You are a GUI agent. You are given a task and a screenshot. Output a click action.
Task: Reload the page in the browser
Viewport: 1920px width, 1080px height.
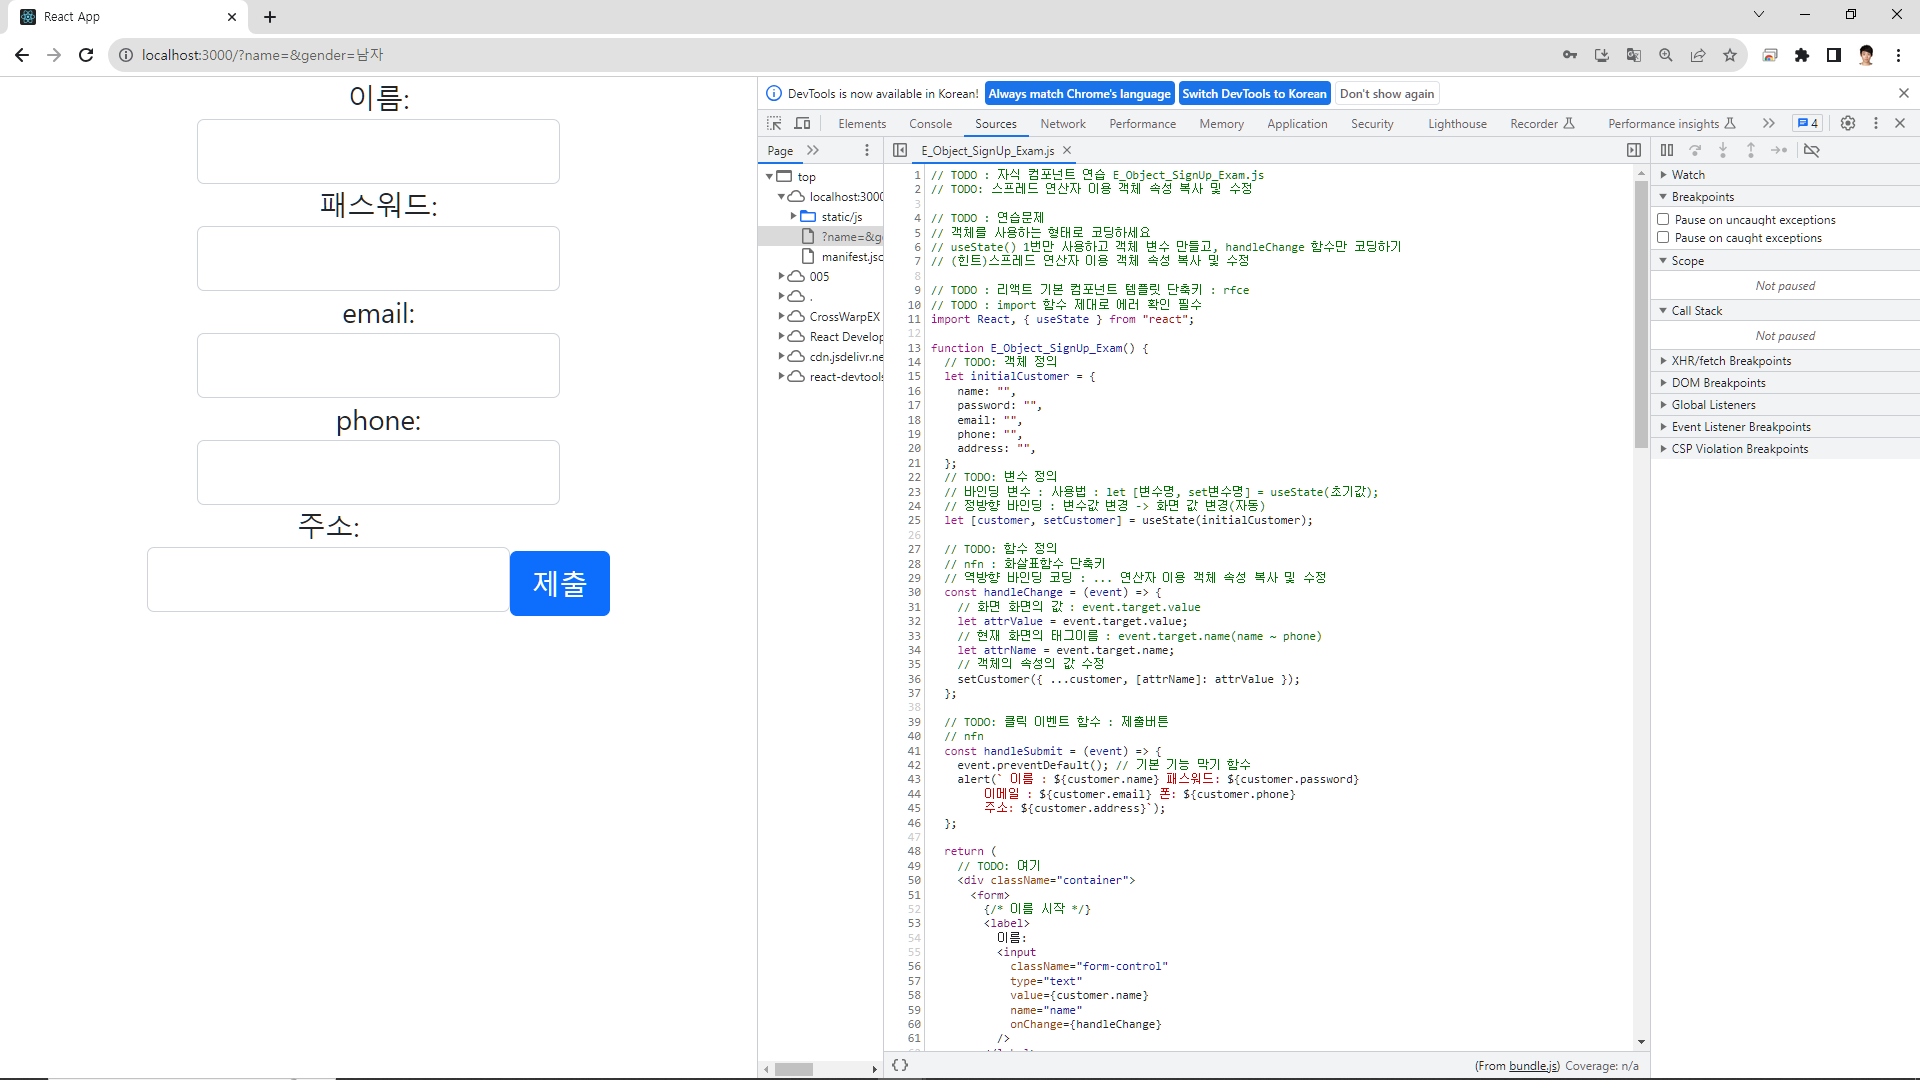86,55
